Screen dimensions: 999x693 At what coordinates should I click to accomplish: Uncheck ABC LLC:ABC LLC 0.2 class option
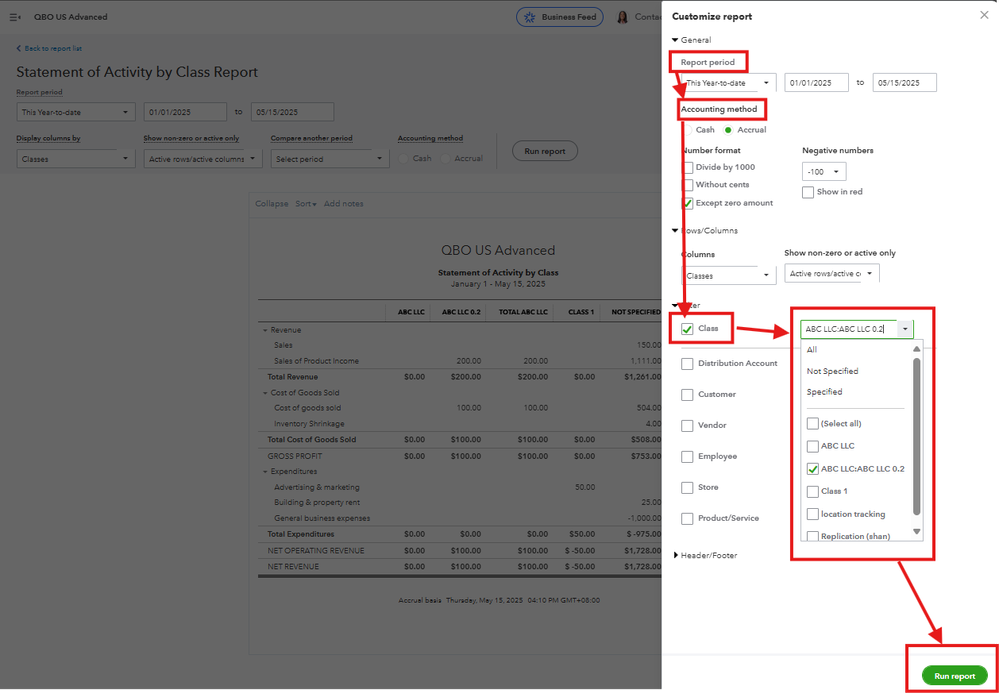tap(812, 469)
